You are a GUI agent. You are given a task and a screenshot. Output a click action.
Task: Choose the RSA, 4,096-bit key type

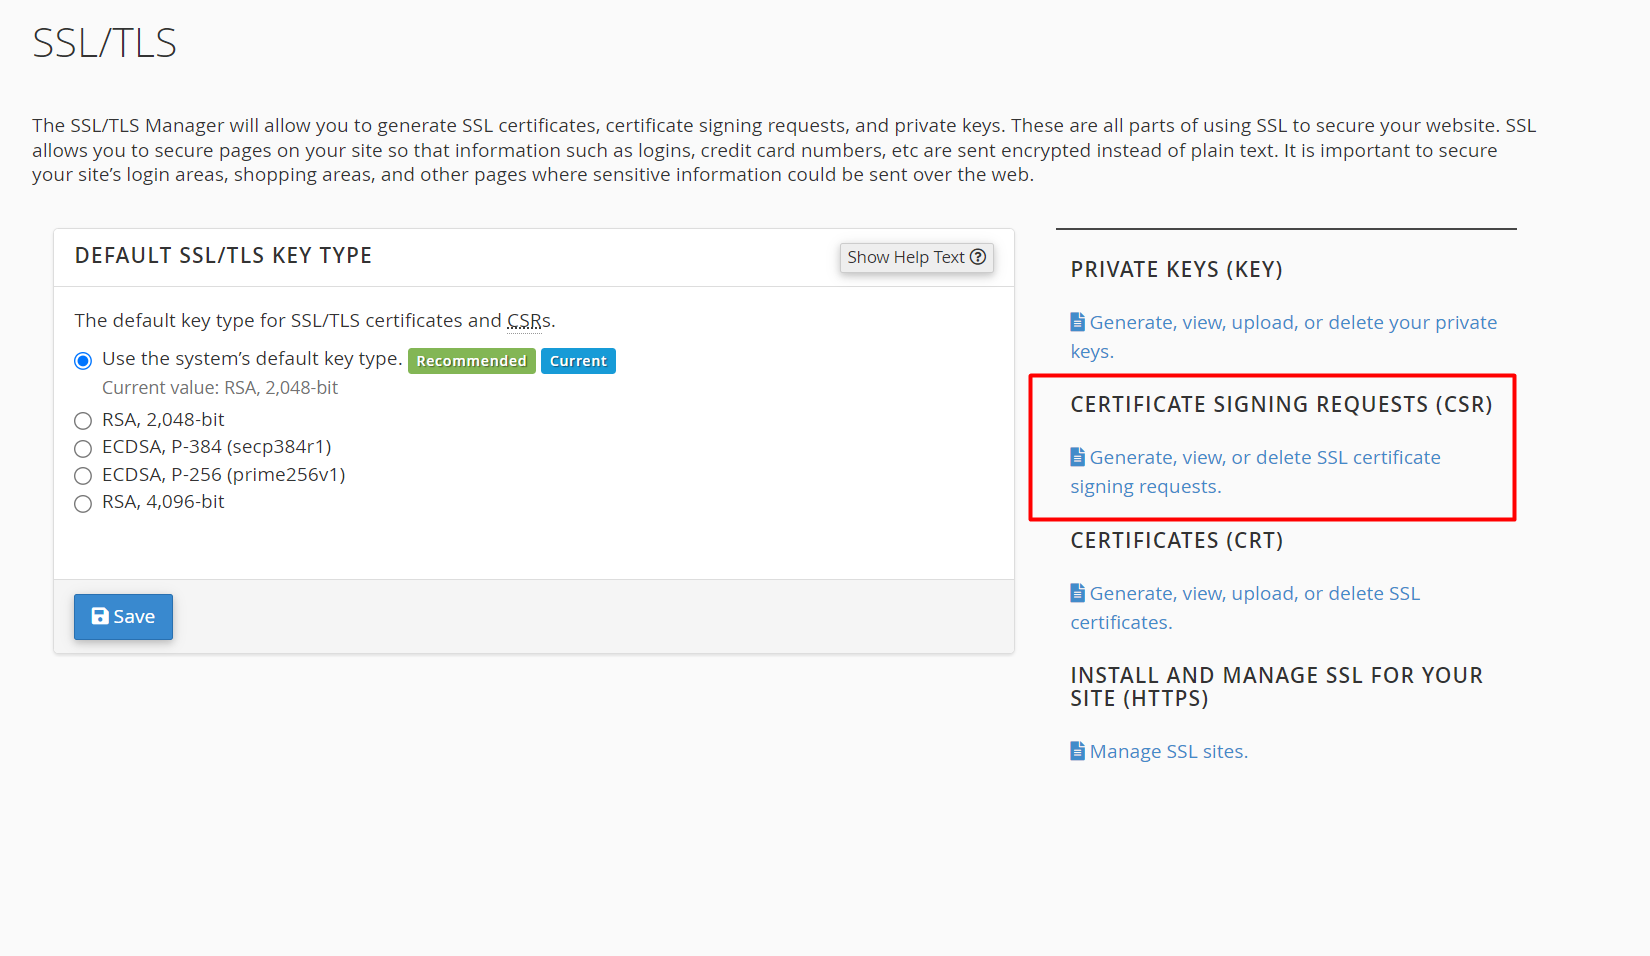[x=83, y=503]
